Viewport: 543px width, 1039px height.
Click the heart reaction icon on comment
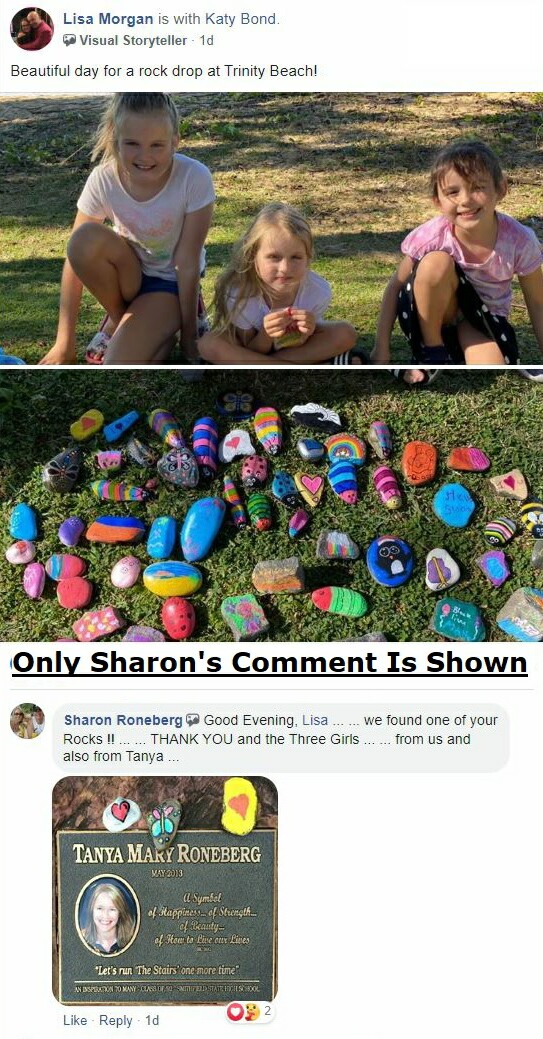pos(235,1012)
